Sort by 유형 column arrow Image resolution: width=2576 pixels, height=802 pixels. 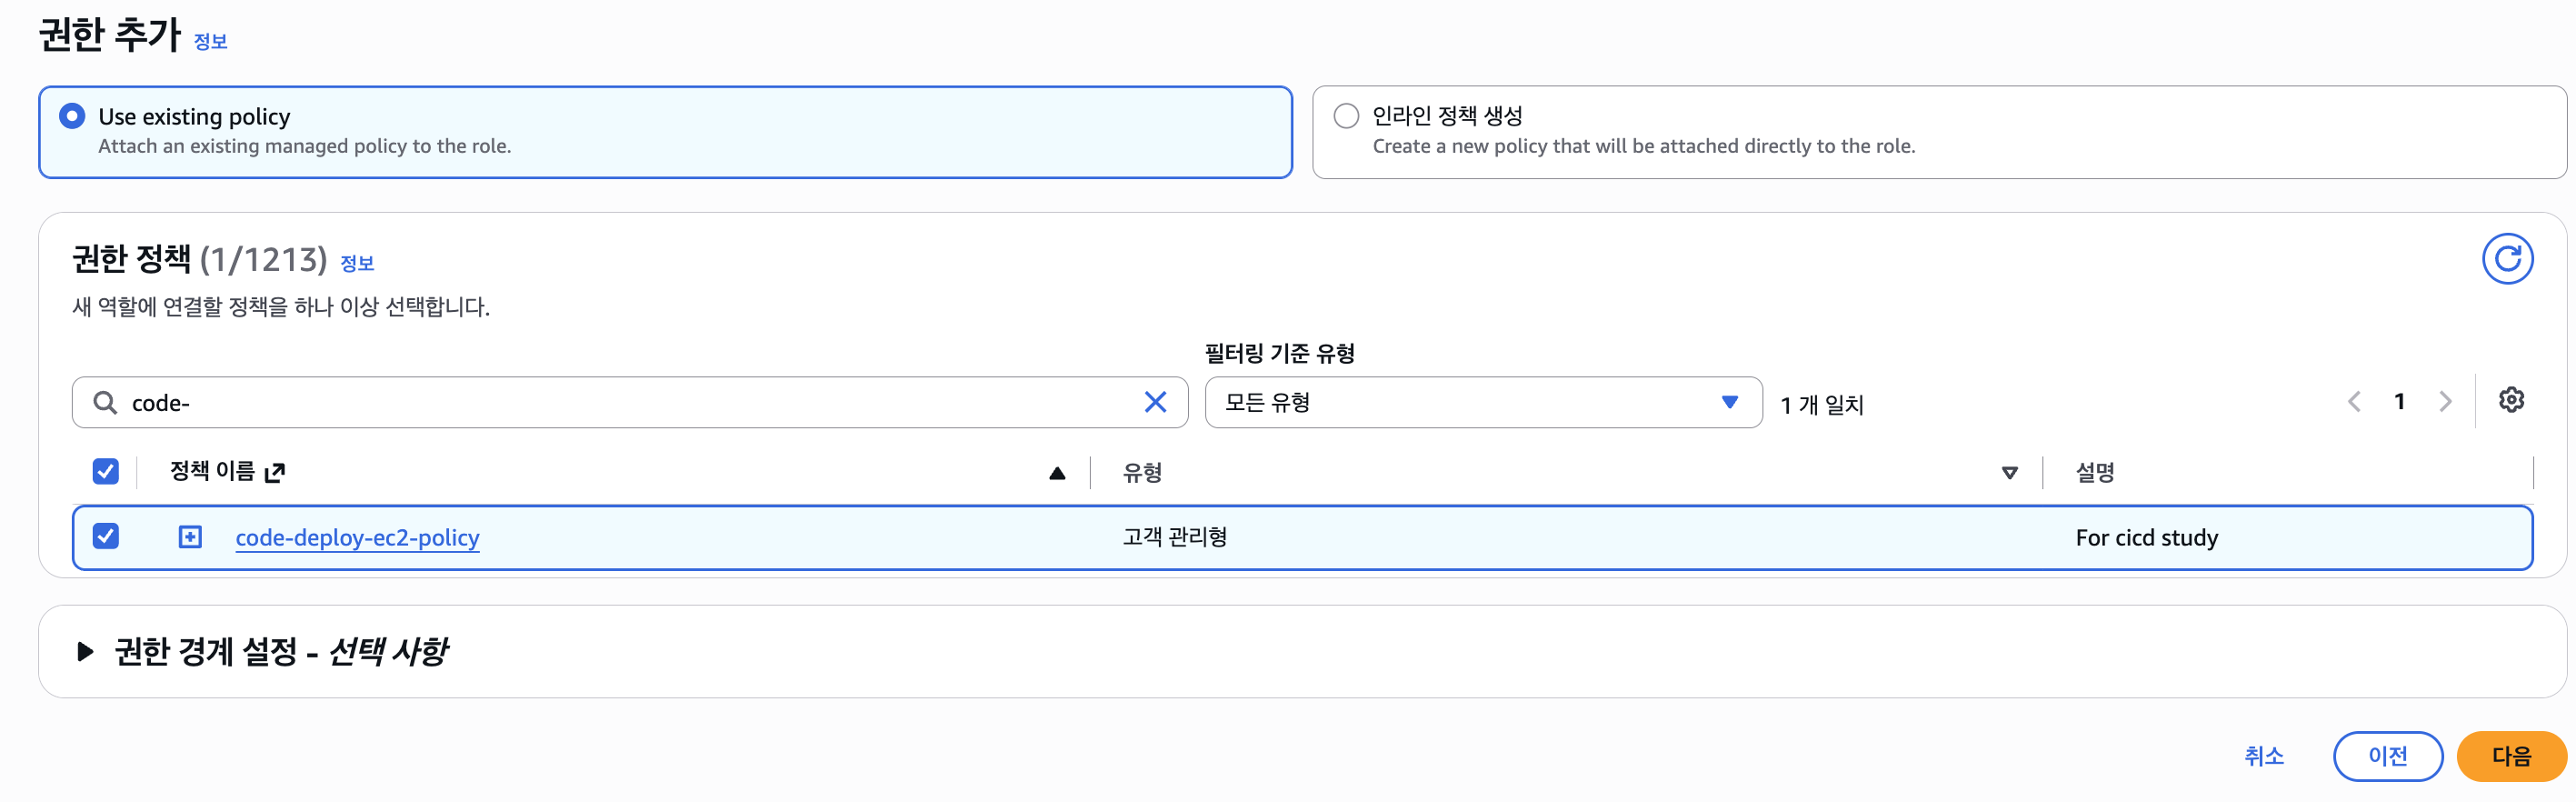coord(2009,473)
